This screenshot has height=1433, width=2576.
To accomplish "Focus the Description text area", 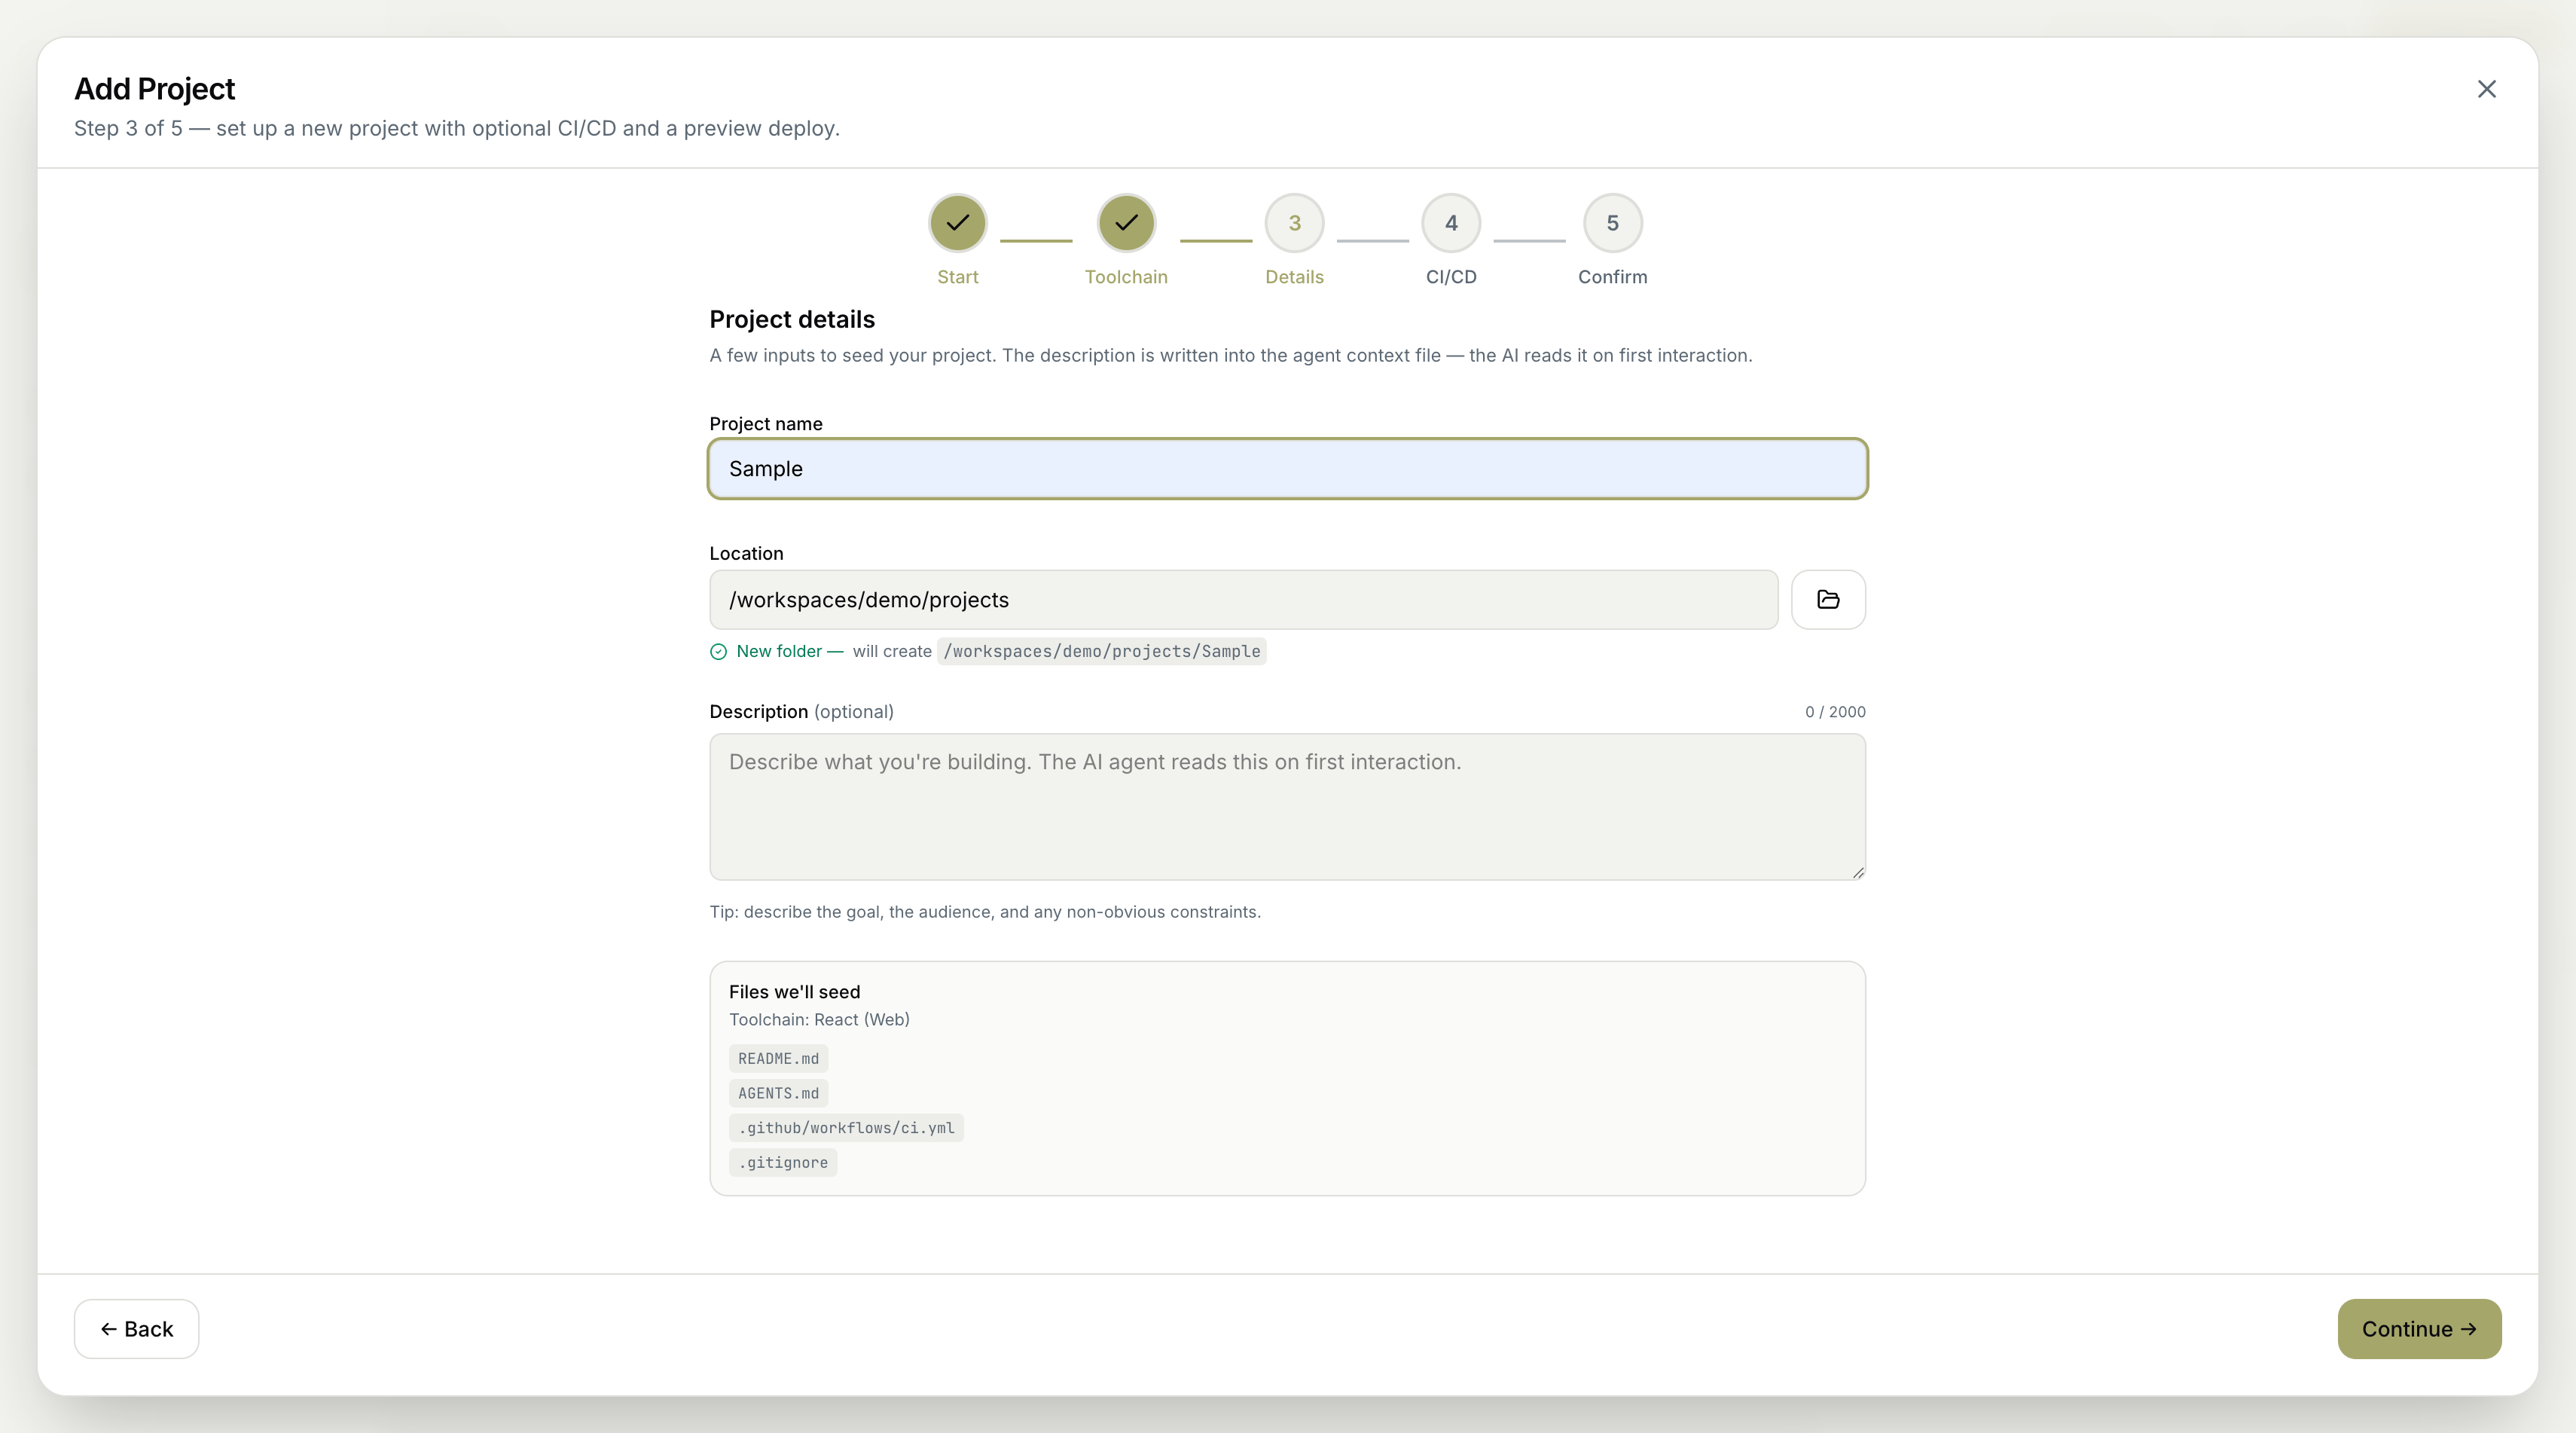I will point(1287,806).
